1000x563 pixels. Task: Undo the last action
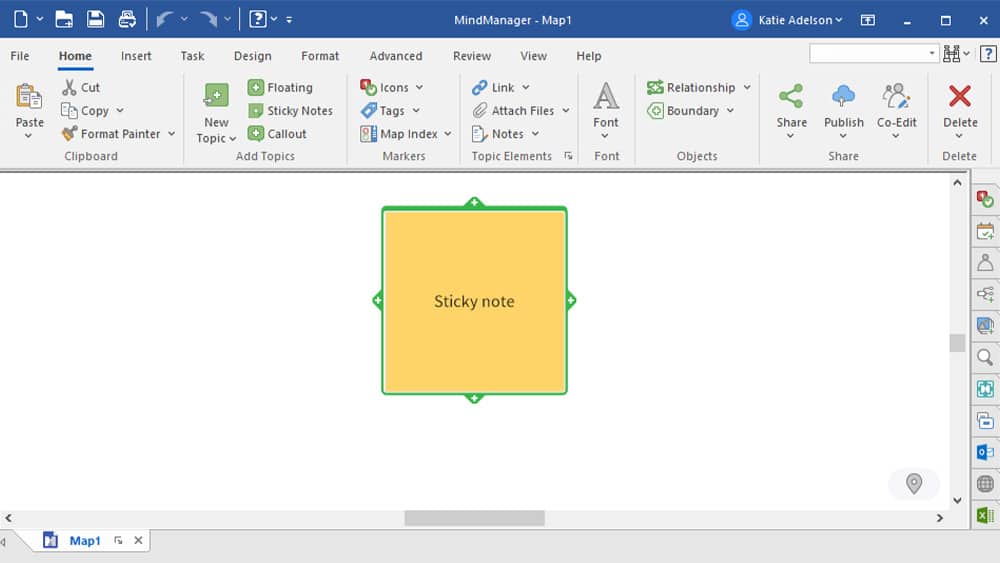(x=165, y=19)
